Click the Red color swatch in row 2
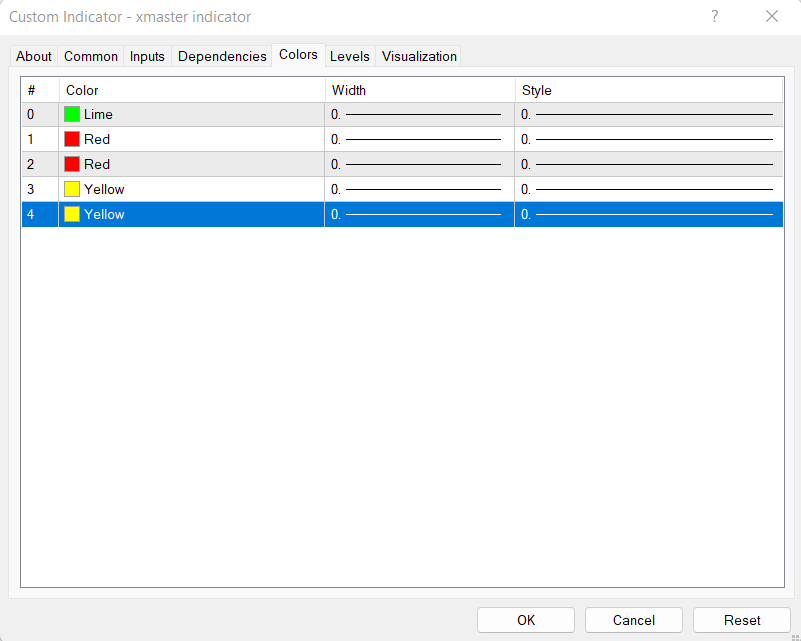The height and width of the screenshot is (641, 801). 72,164
